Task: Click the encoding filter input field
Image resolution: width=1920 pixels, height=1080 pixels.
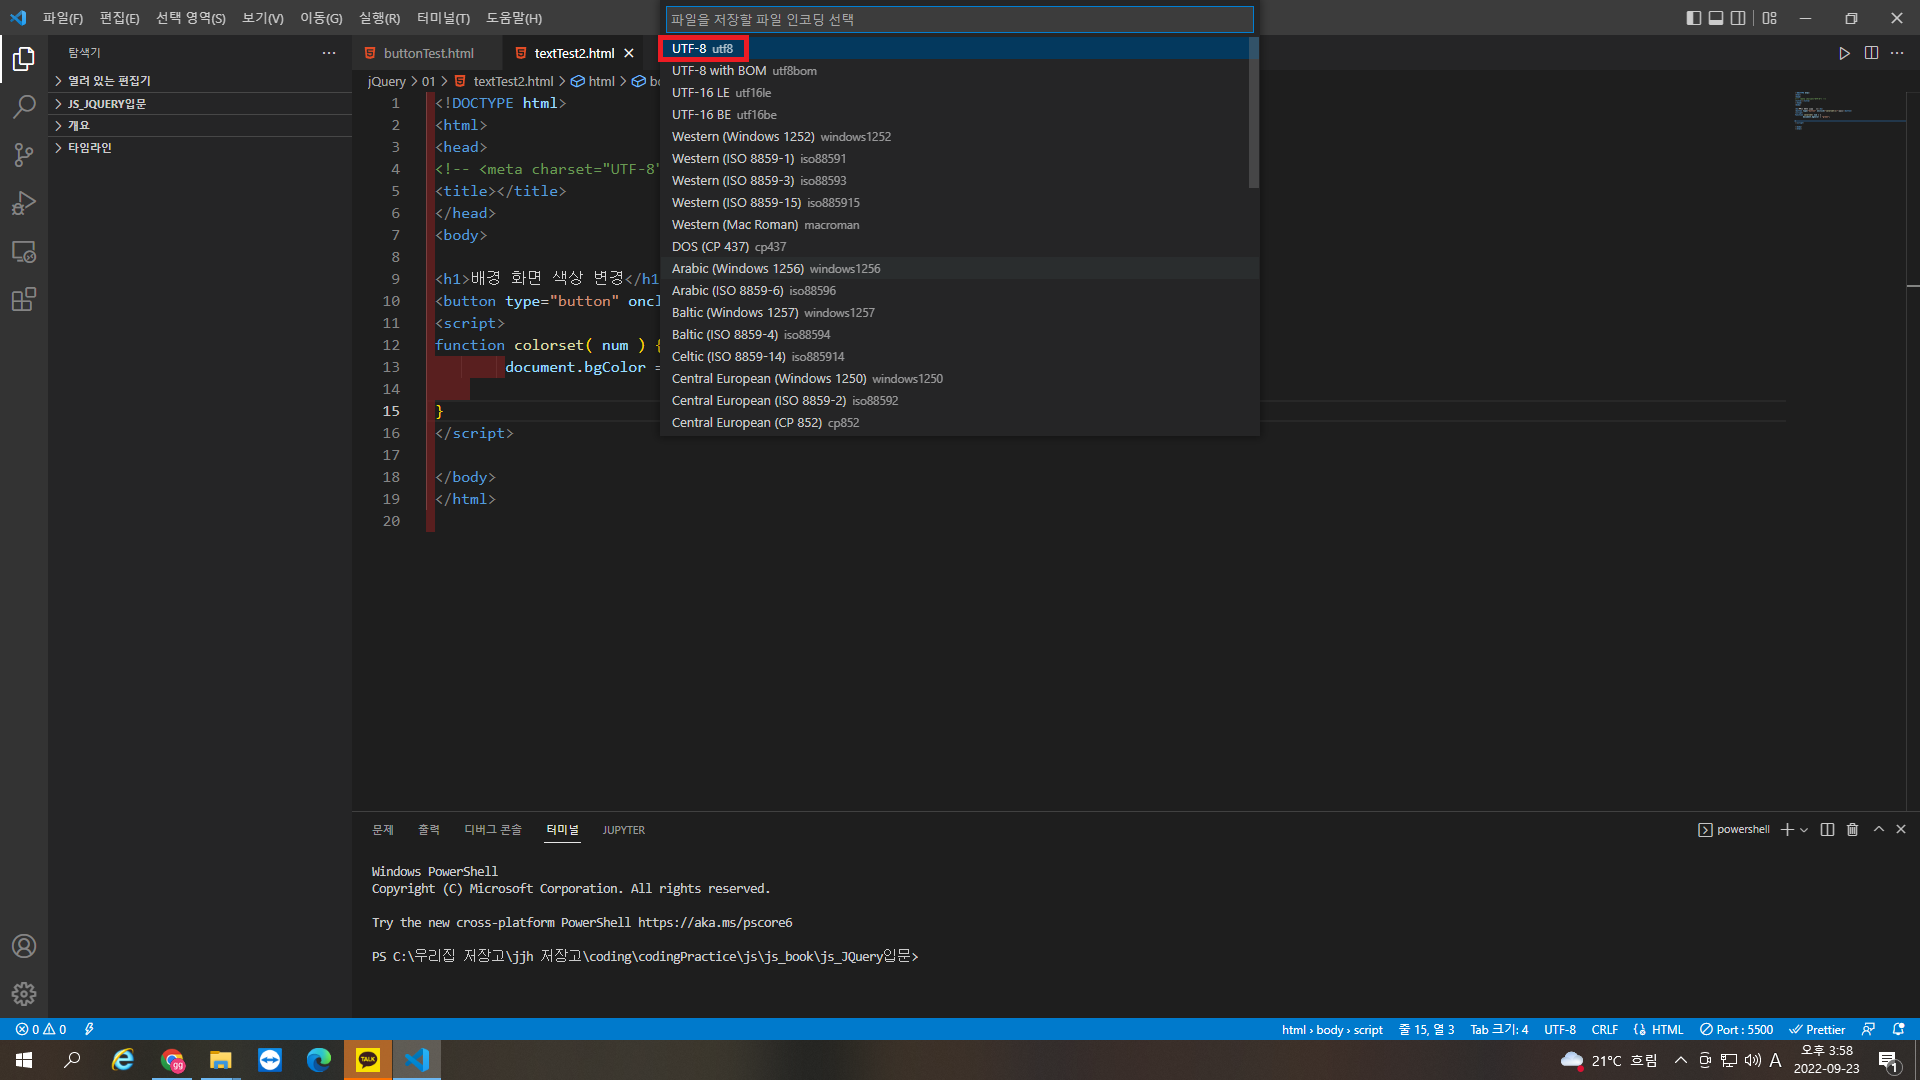Action: [959, 19]
